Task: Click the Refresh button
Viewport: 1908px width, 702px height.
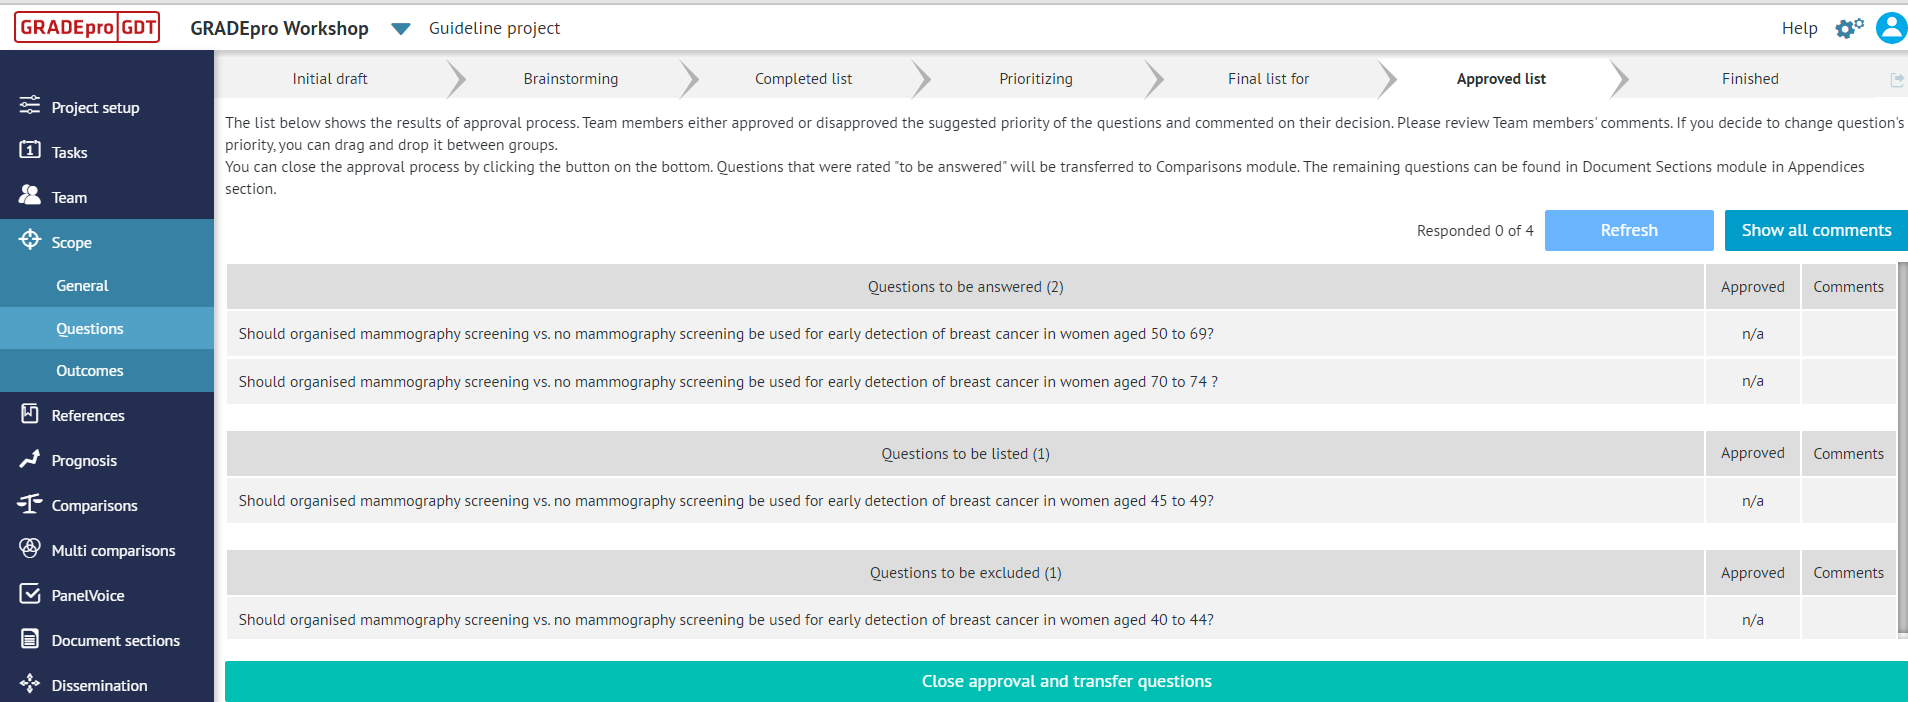Action: pyautogui.click(x=1629, y=230)
